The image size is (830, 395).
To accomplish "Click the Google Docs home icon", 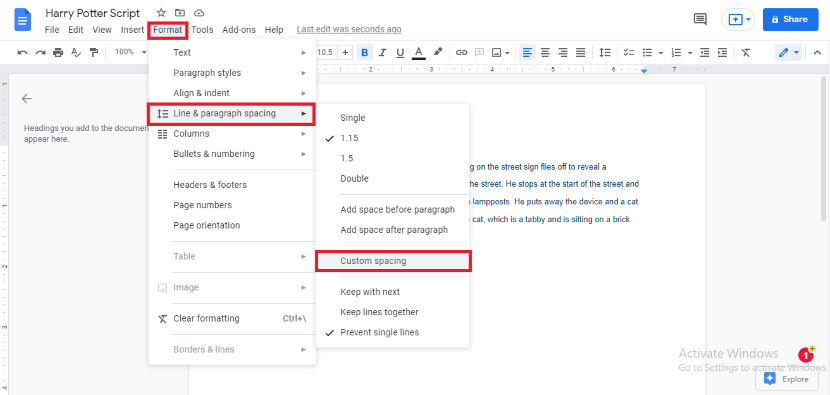I will click(x=22, y=20).
